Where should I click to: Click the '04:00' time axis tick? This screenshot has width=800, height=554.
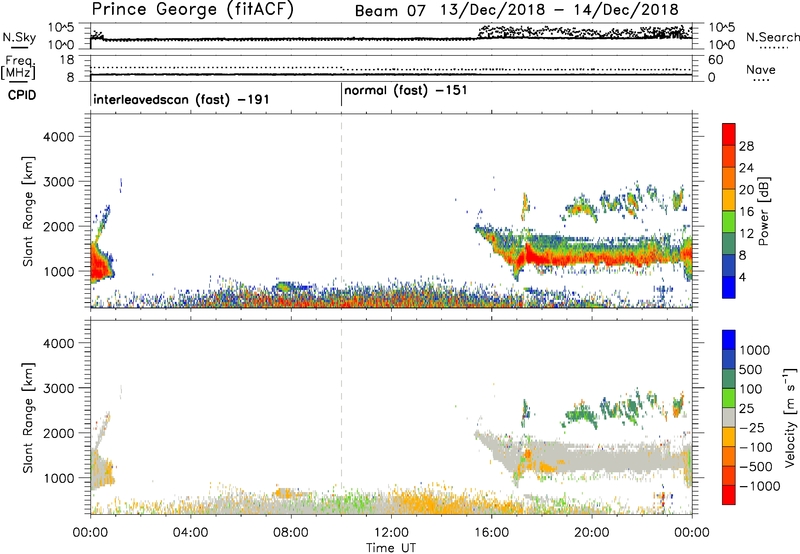pos(190,533)
